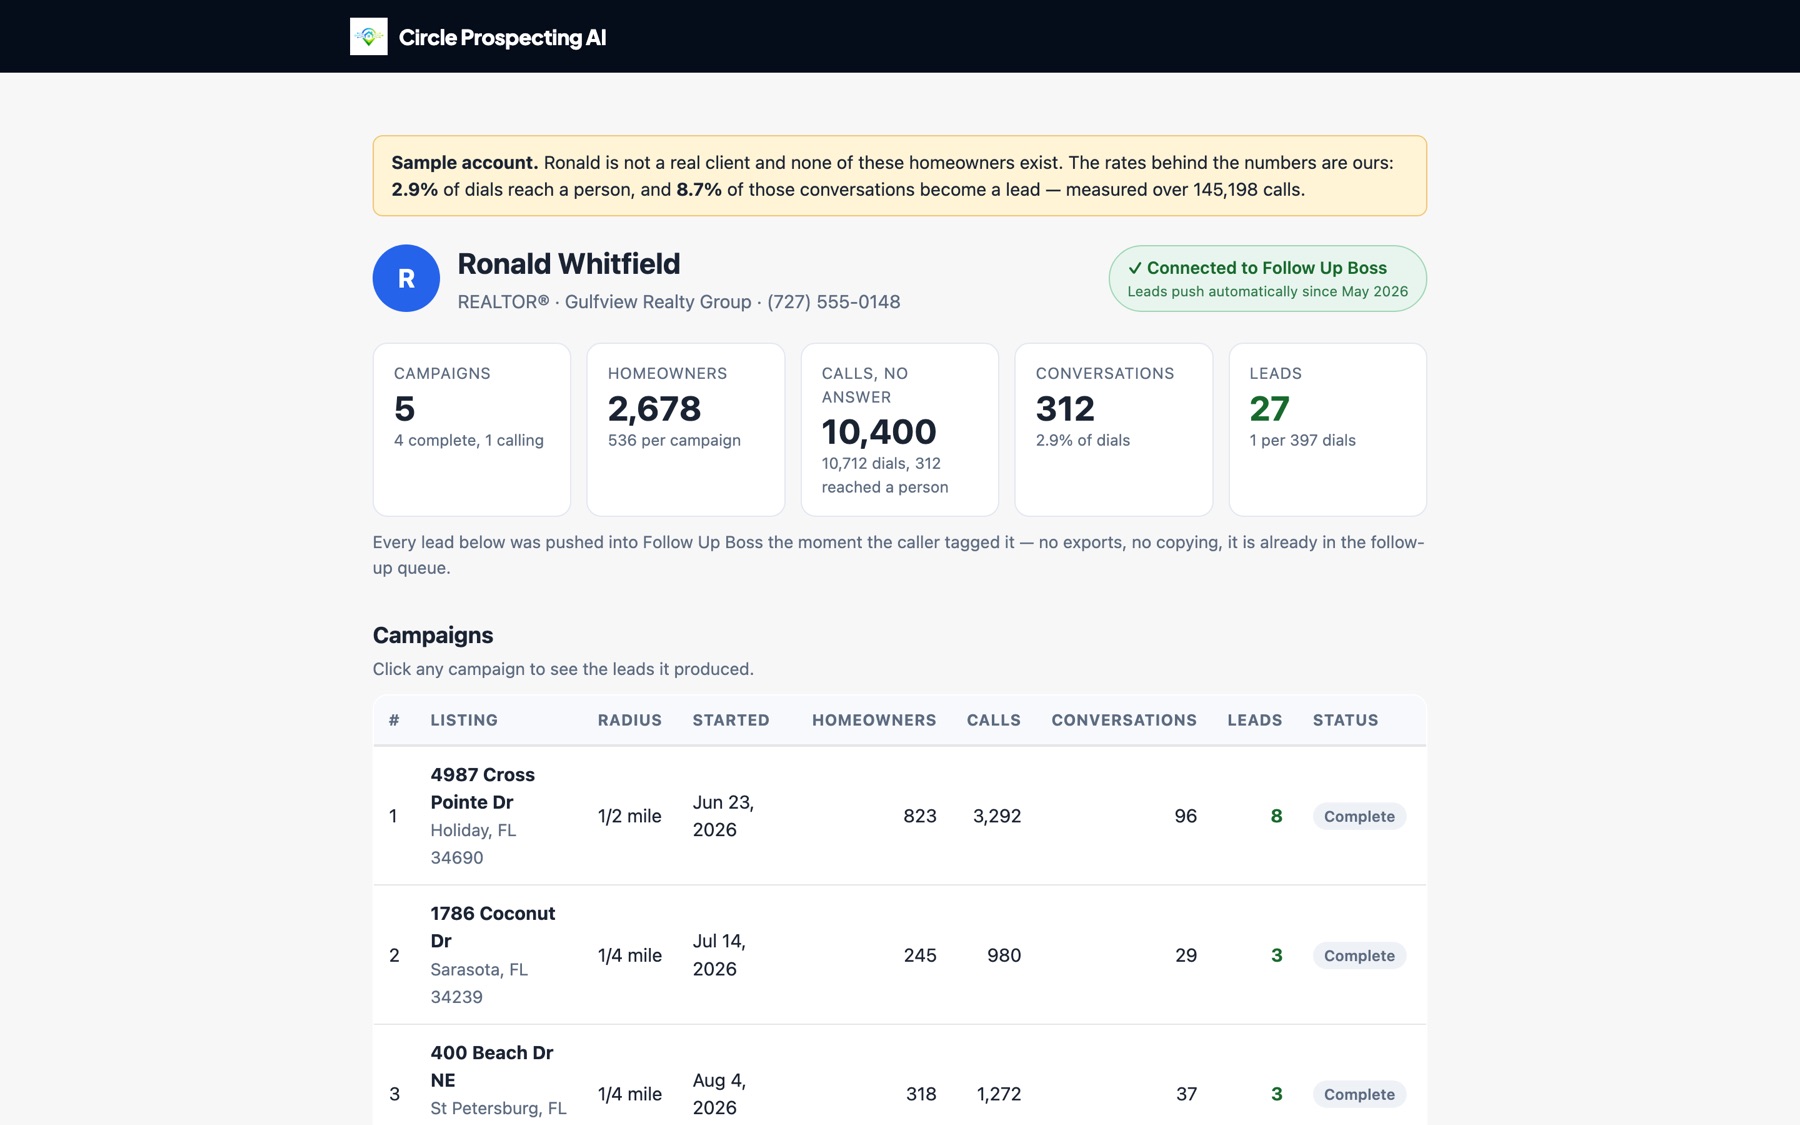Click the 980 calls value

tap(1004, 955)
